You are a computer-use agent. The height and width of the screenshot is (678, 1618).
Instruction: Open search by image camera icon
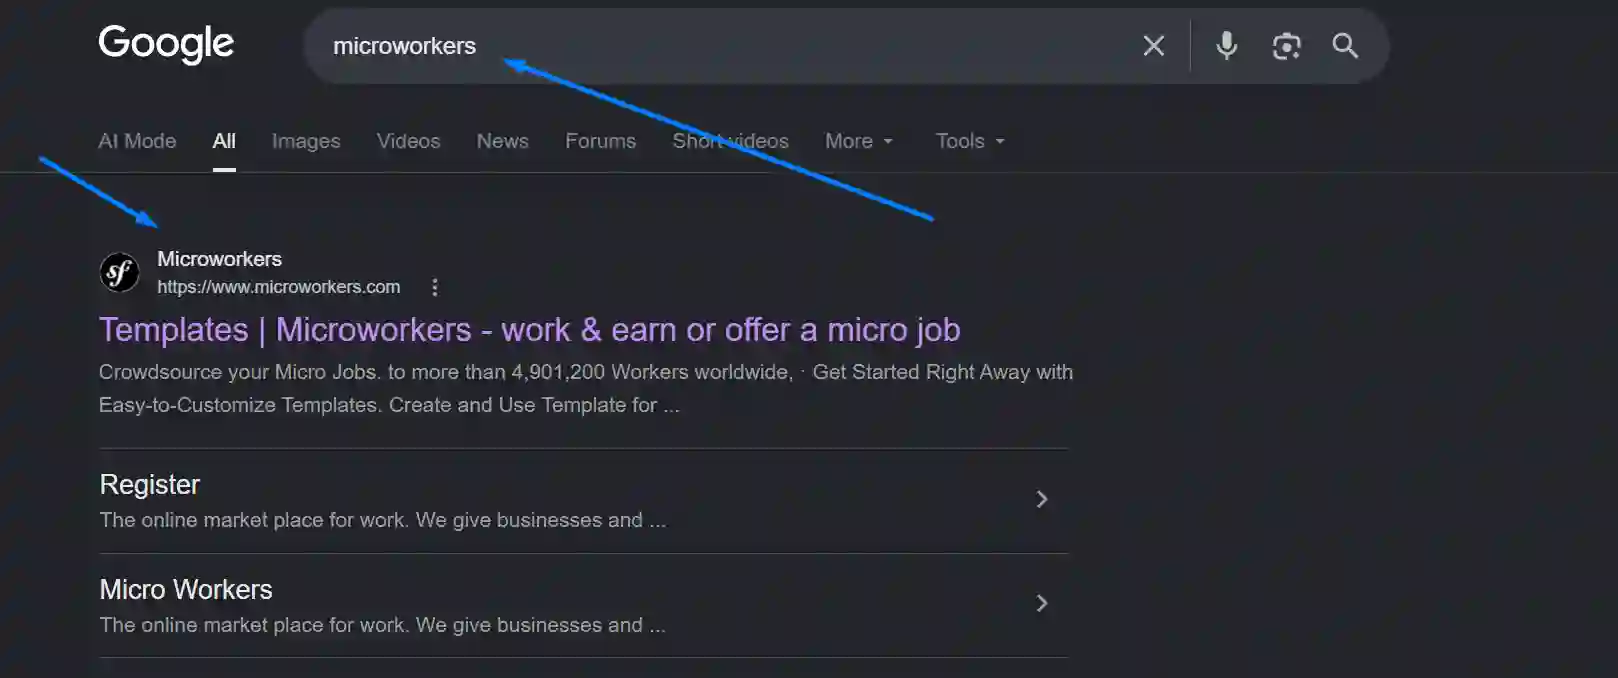pyautogui.click(x=1286, y=46)
